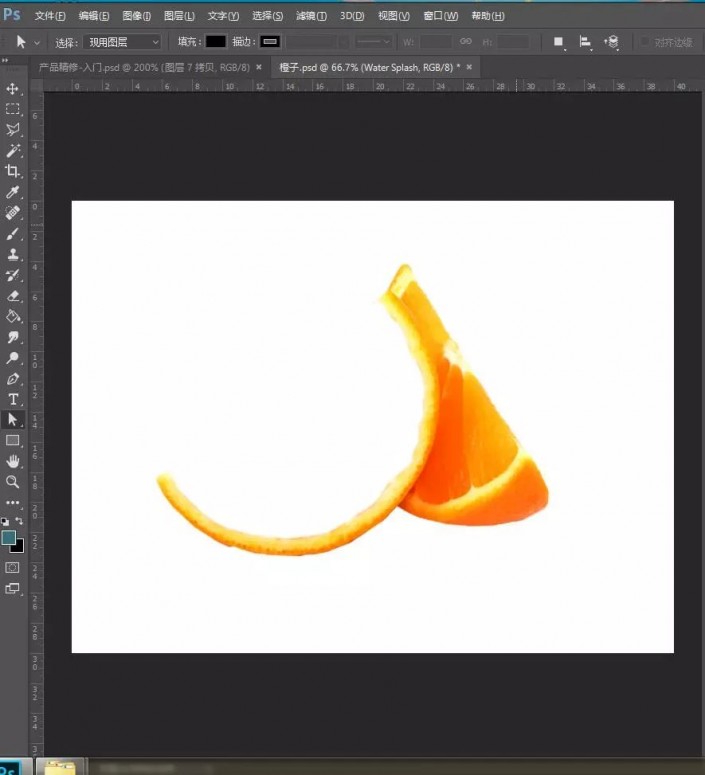Pick the Eyedropper tool
The image size is (705, 775).
[12, 192]
